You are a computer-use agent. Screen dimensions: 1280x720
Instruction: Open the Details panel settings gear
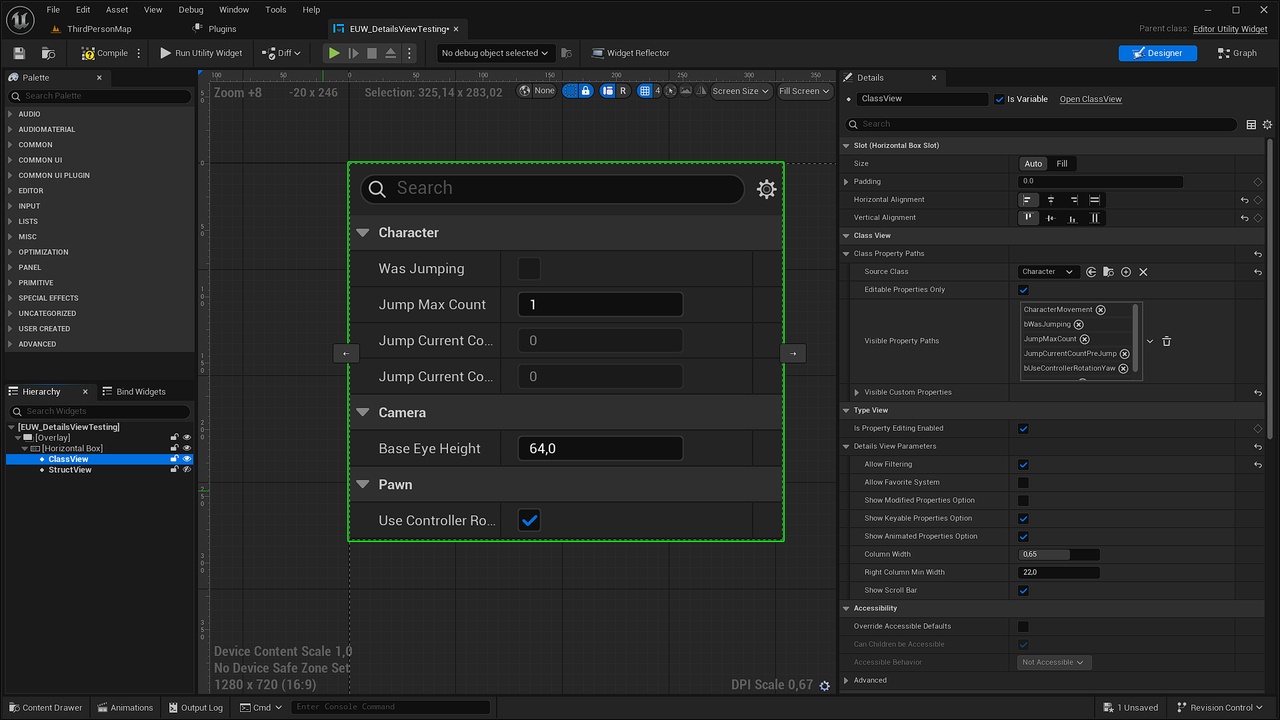coord(1268,124)
